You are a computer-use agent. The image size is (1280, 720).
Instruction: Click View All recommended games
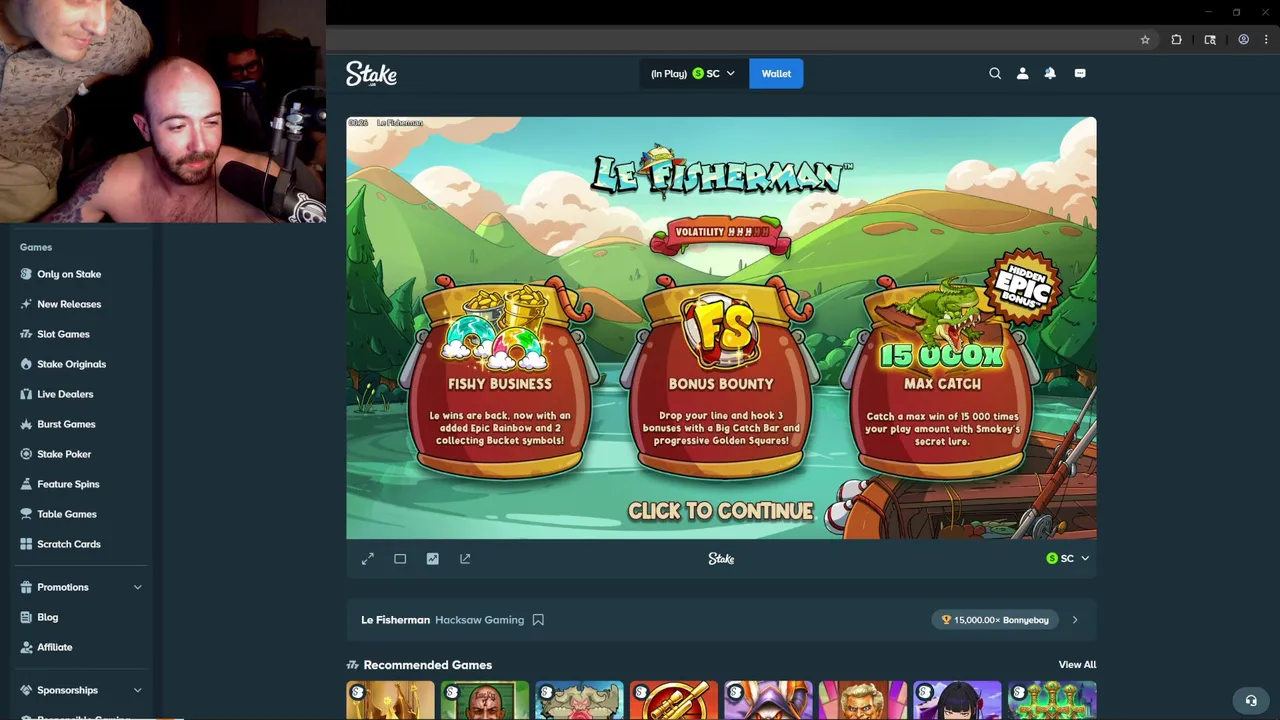[1077, 665]
